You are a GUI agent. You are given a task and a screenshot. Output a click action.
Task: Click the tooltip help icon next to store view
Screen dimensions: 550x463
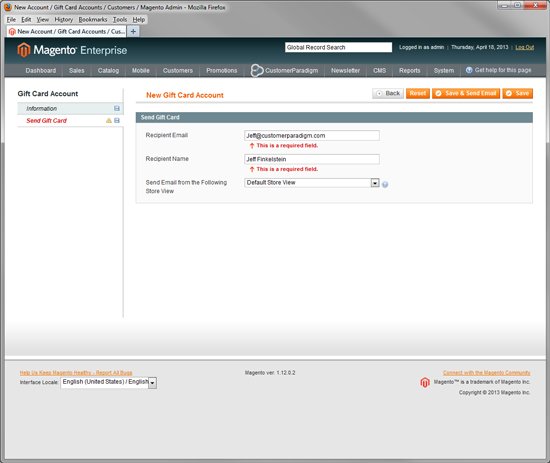[x=385, y=184]
